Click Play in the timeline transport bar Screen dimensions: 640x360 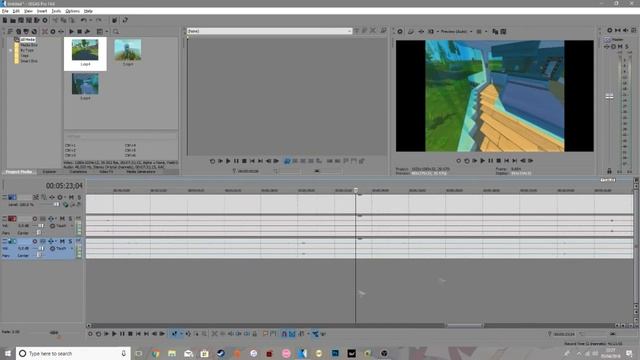[114, 334]
